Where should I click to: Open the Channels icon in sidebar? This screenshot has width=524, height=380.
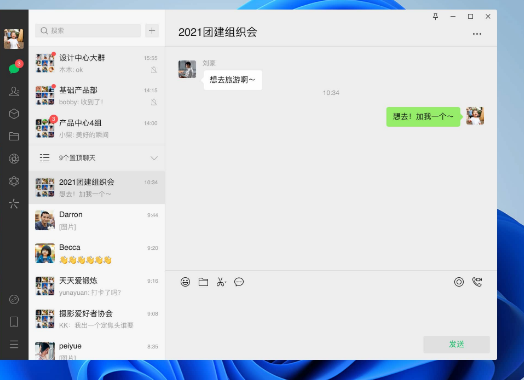[14, 181]
